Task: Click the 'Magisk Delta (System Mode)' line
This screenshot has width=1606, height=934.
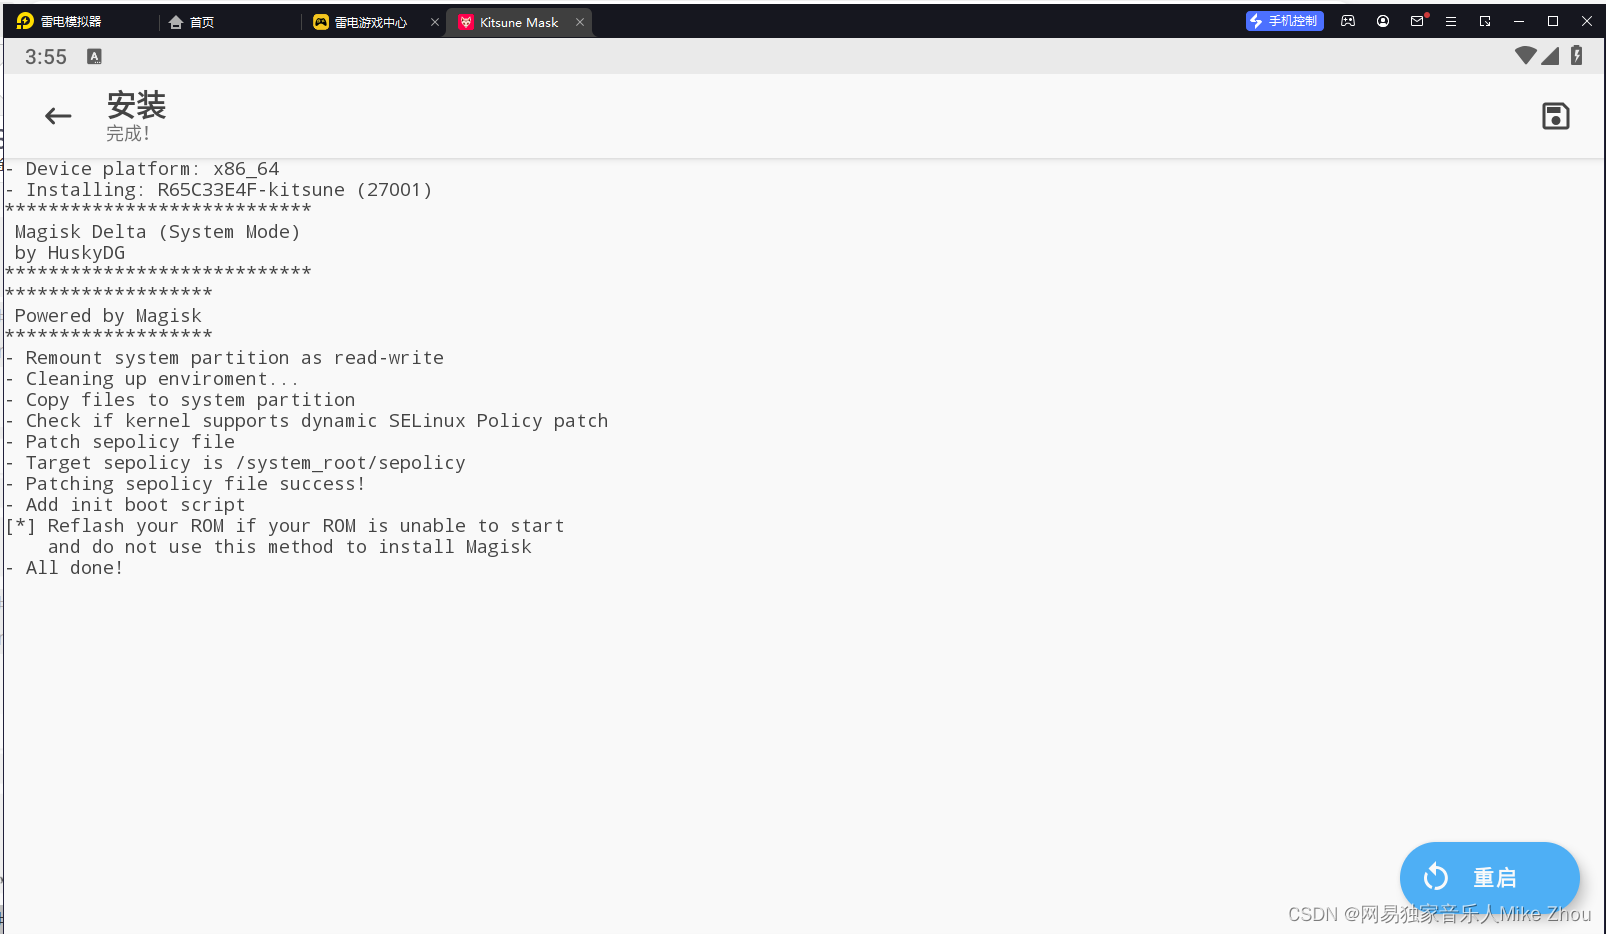Action: coord(157,232)
